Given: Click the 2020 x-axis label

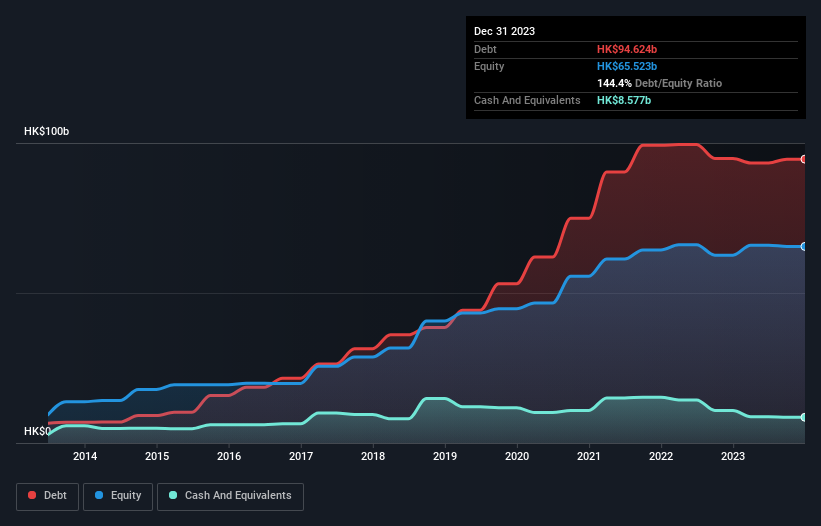Looking at the screenshot, I should tap(517, 456).
